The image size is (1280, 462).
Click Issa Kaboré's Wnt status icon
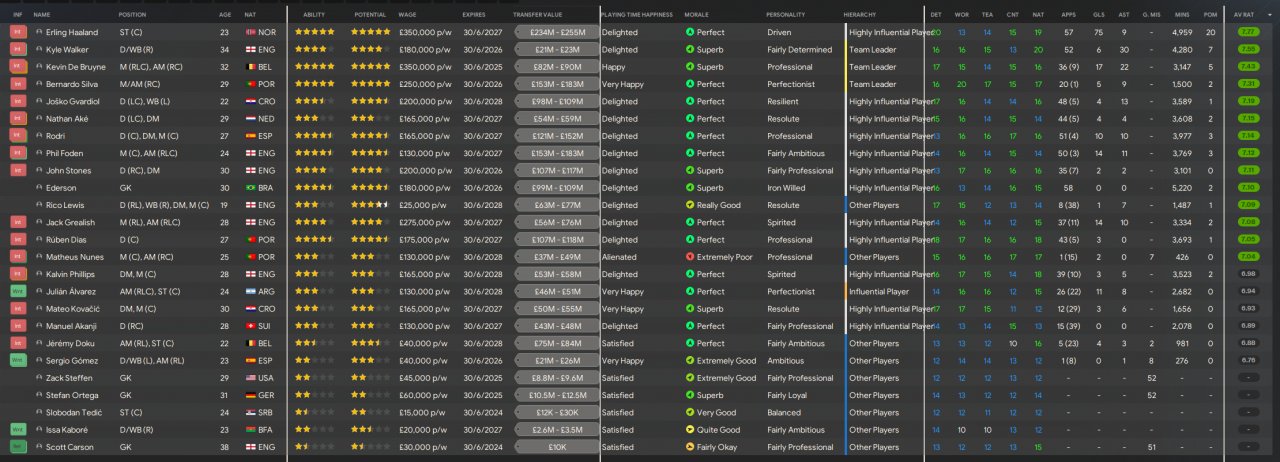click(17, 430)
